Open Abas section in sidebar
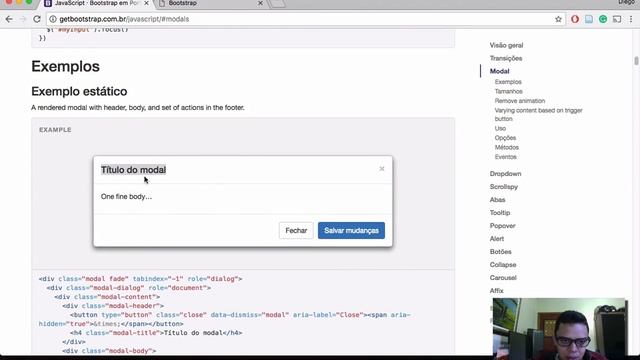The width and height of the screenshot is (640, 360). [x=497, y=200]
